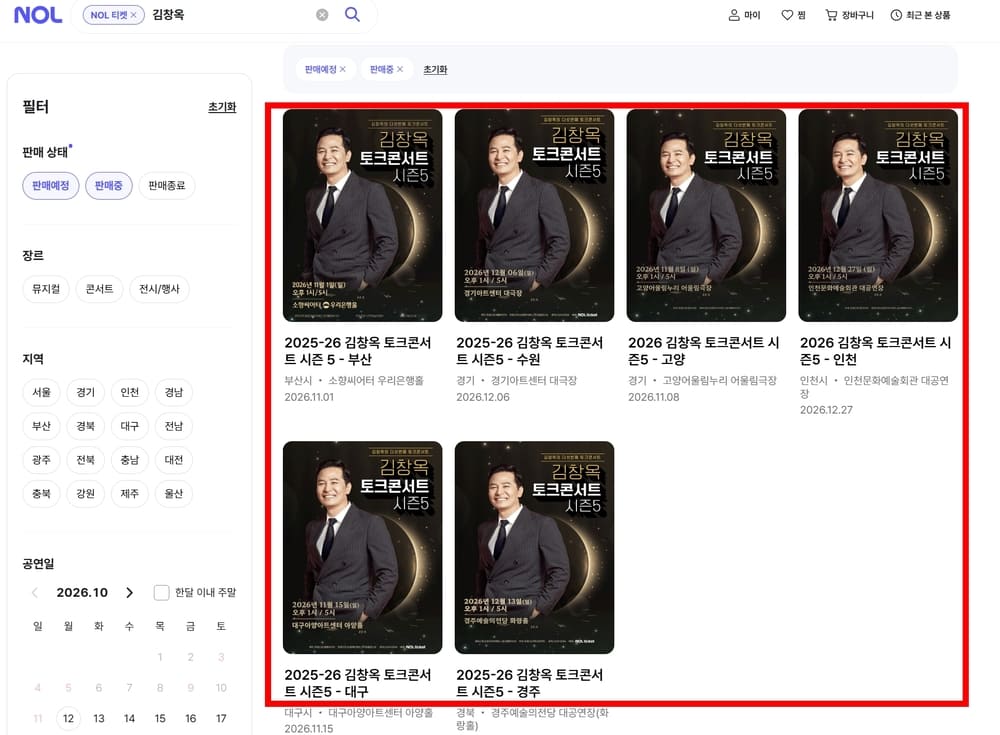This screenshot has width=1000, height=735.
Task: Clear the search text with the X icon
Action: click(322, 15)
